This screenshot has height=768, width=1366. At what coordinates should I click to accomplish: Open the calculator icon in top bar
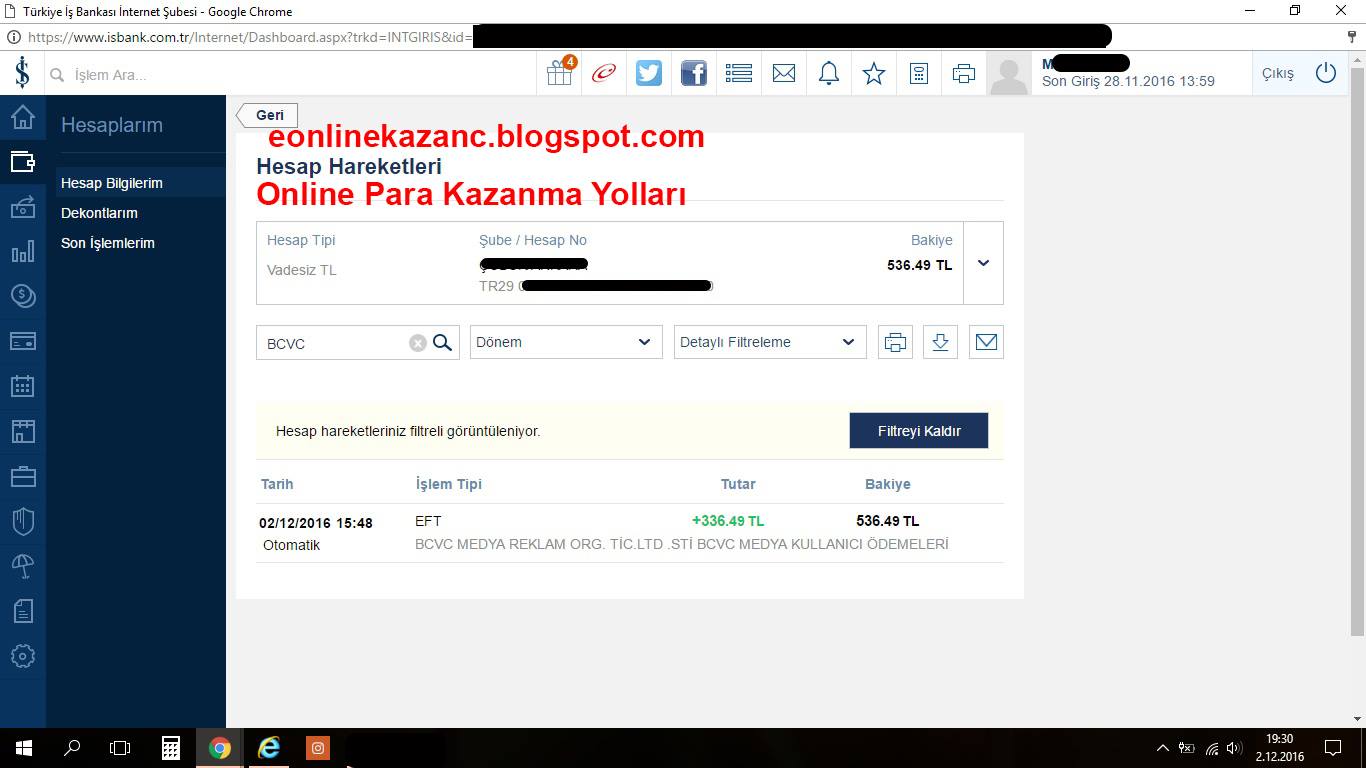(919, 73)
